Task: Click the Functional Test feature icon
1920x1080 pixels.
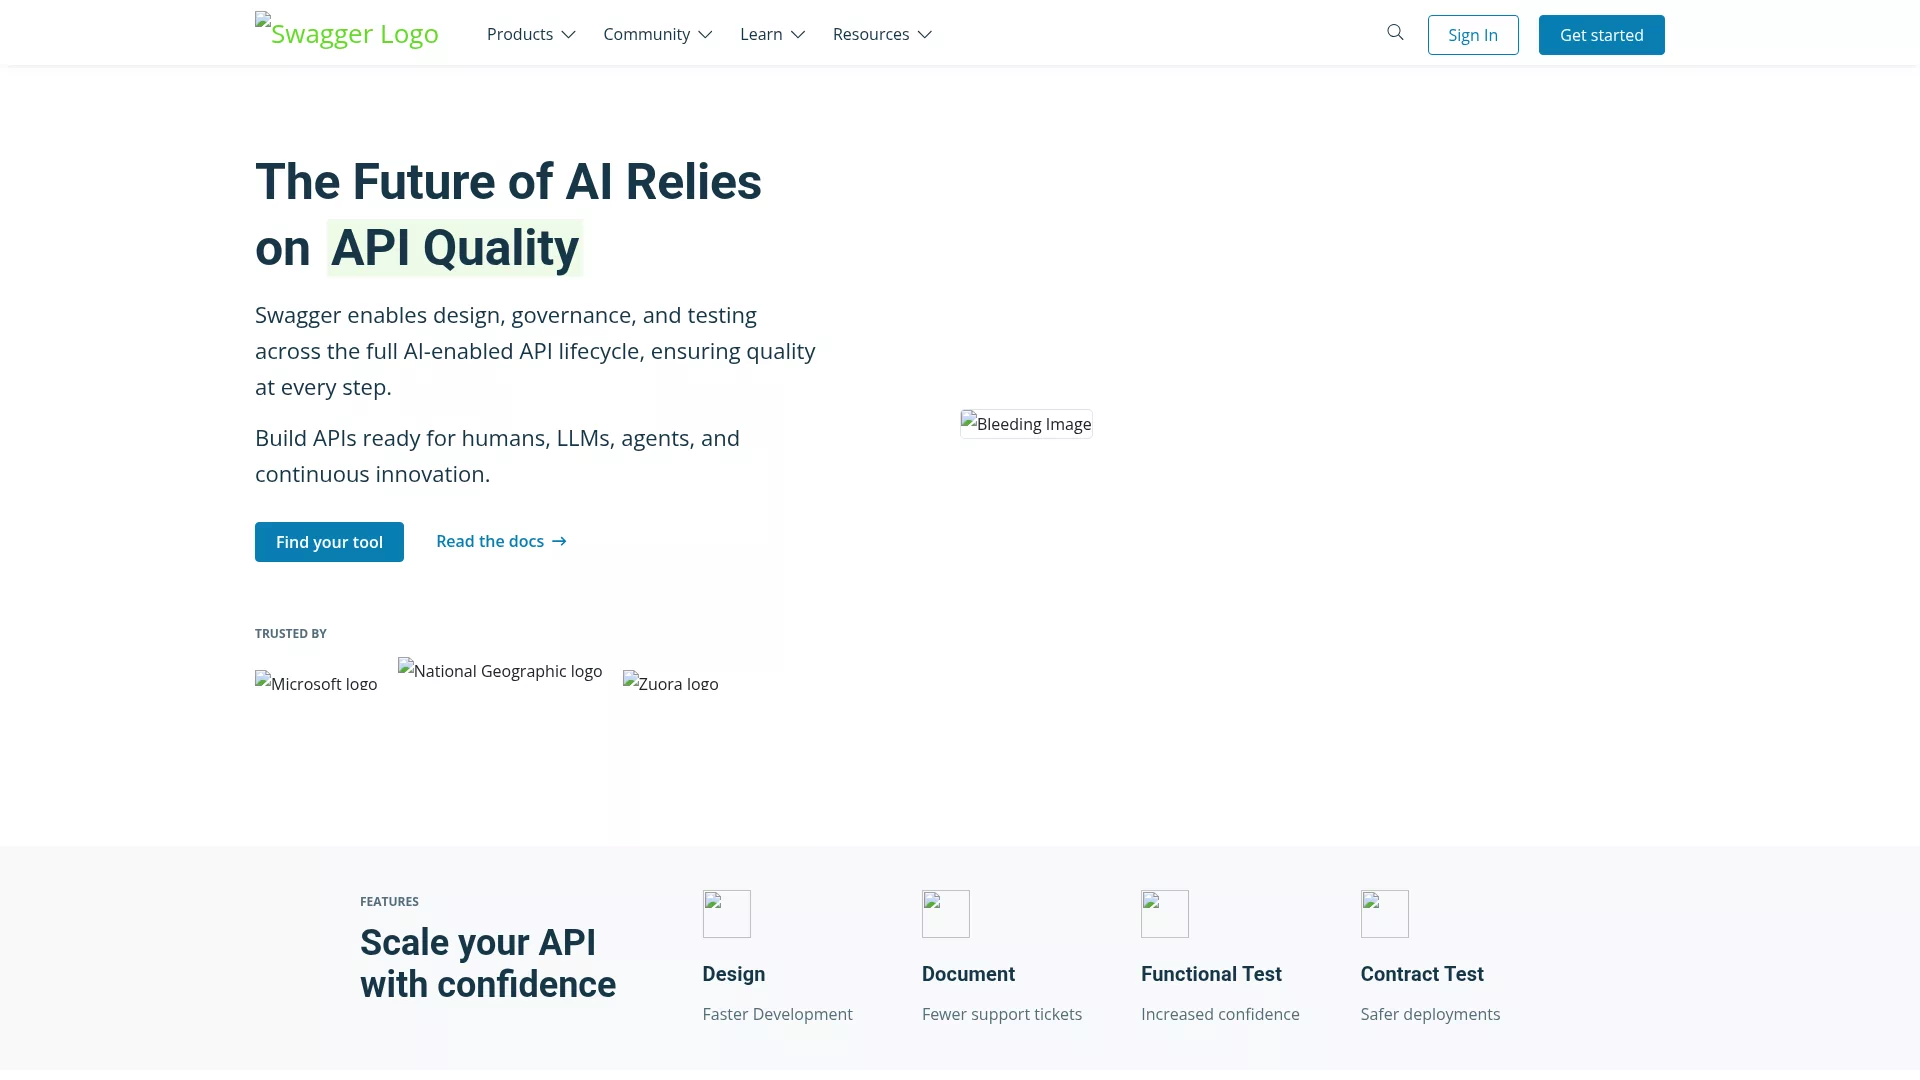Action: pos(1164,914)
